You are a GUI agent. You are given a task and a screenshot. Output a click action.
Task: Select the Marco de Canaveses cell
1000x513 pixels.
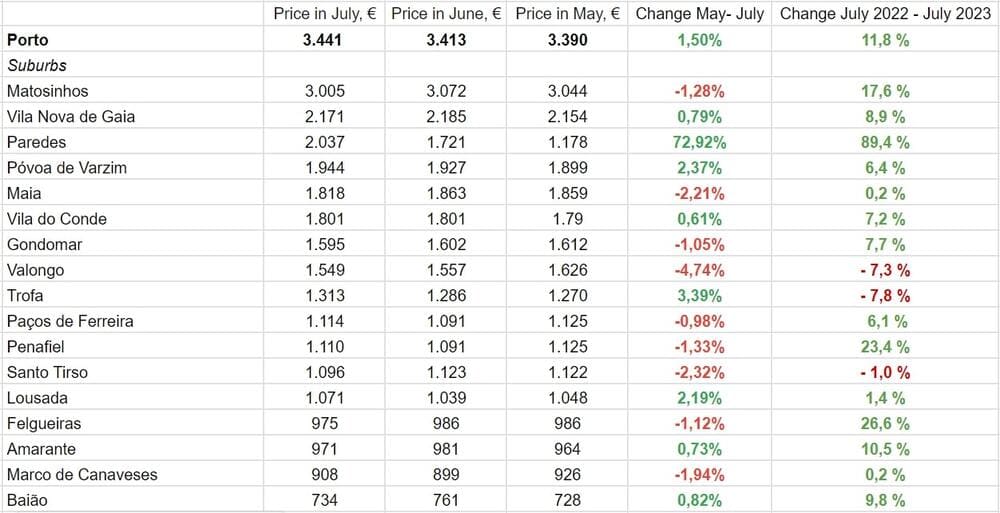pyautogui.click(x=81, y=475)
